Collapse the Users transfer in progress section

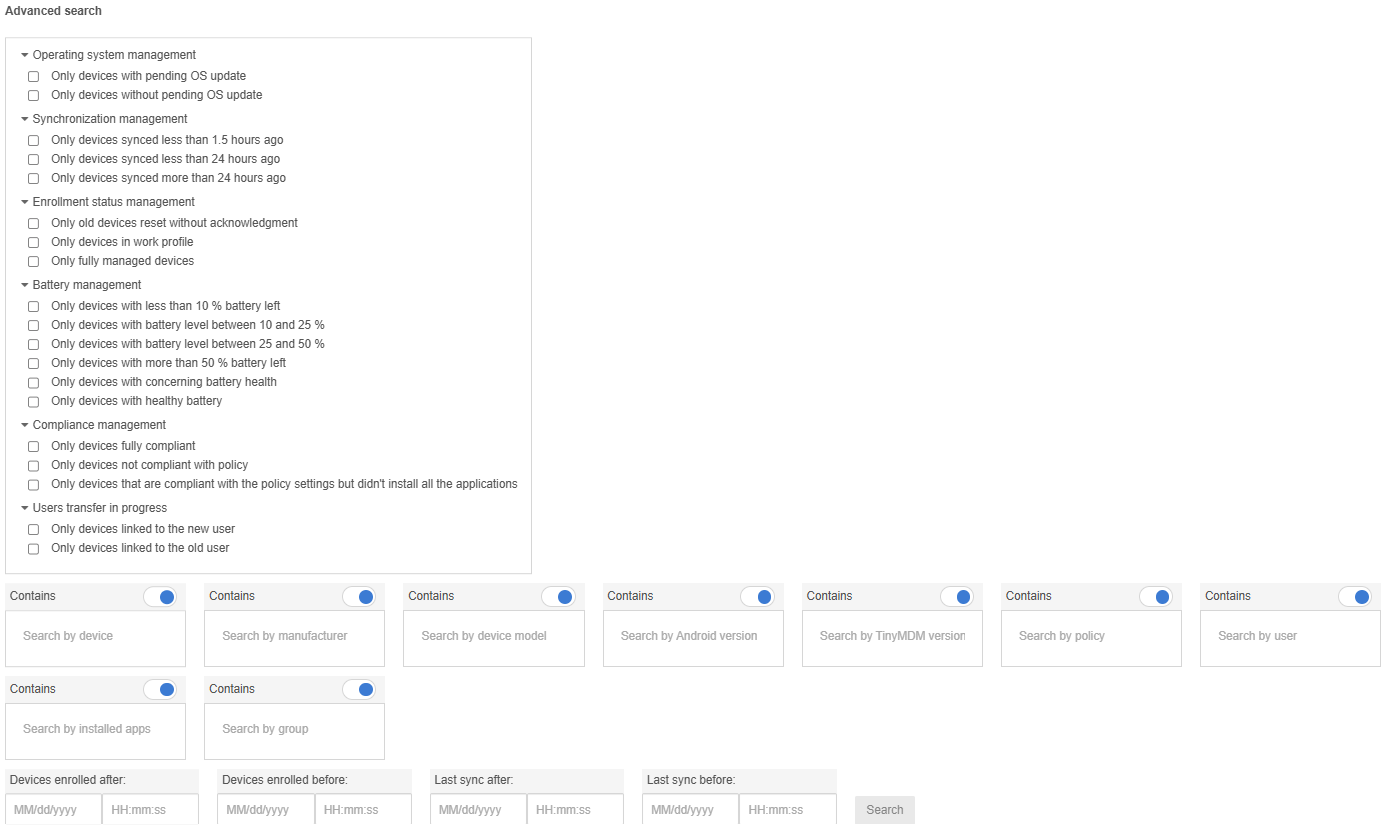click(25, 508)
